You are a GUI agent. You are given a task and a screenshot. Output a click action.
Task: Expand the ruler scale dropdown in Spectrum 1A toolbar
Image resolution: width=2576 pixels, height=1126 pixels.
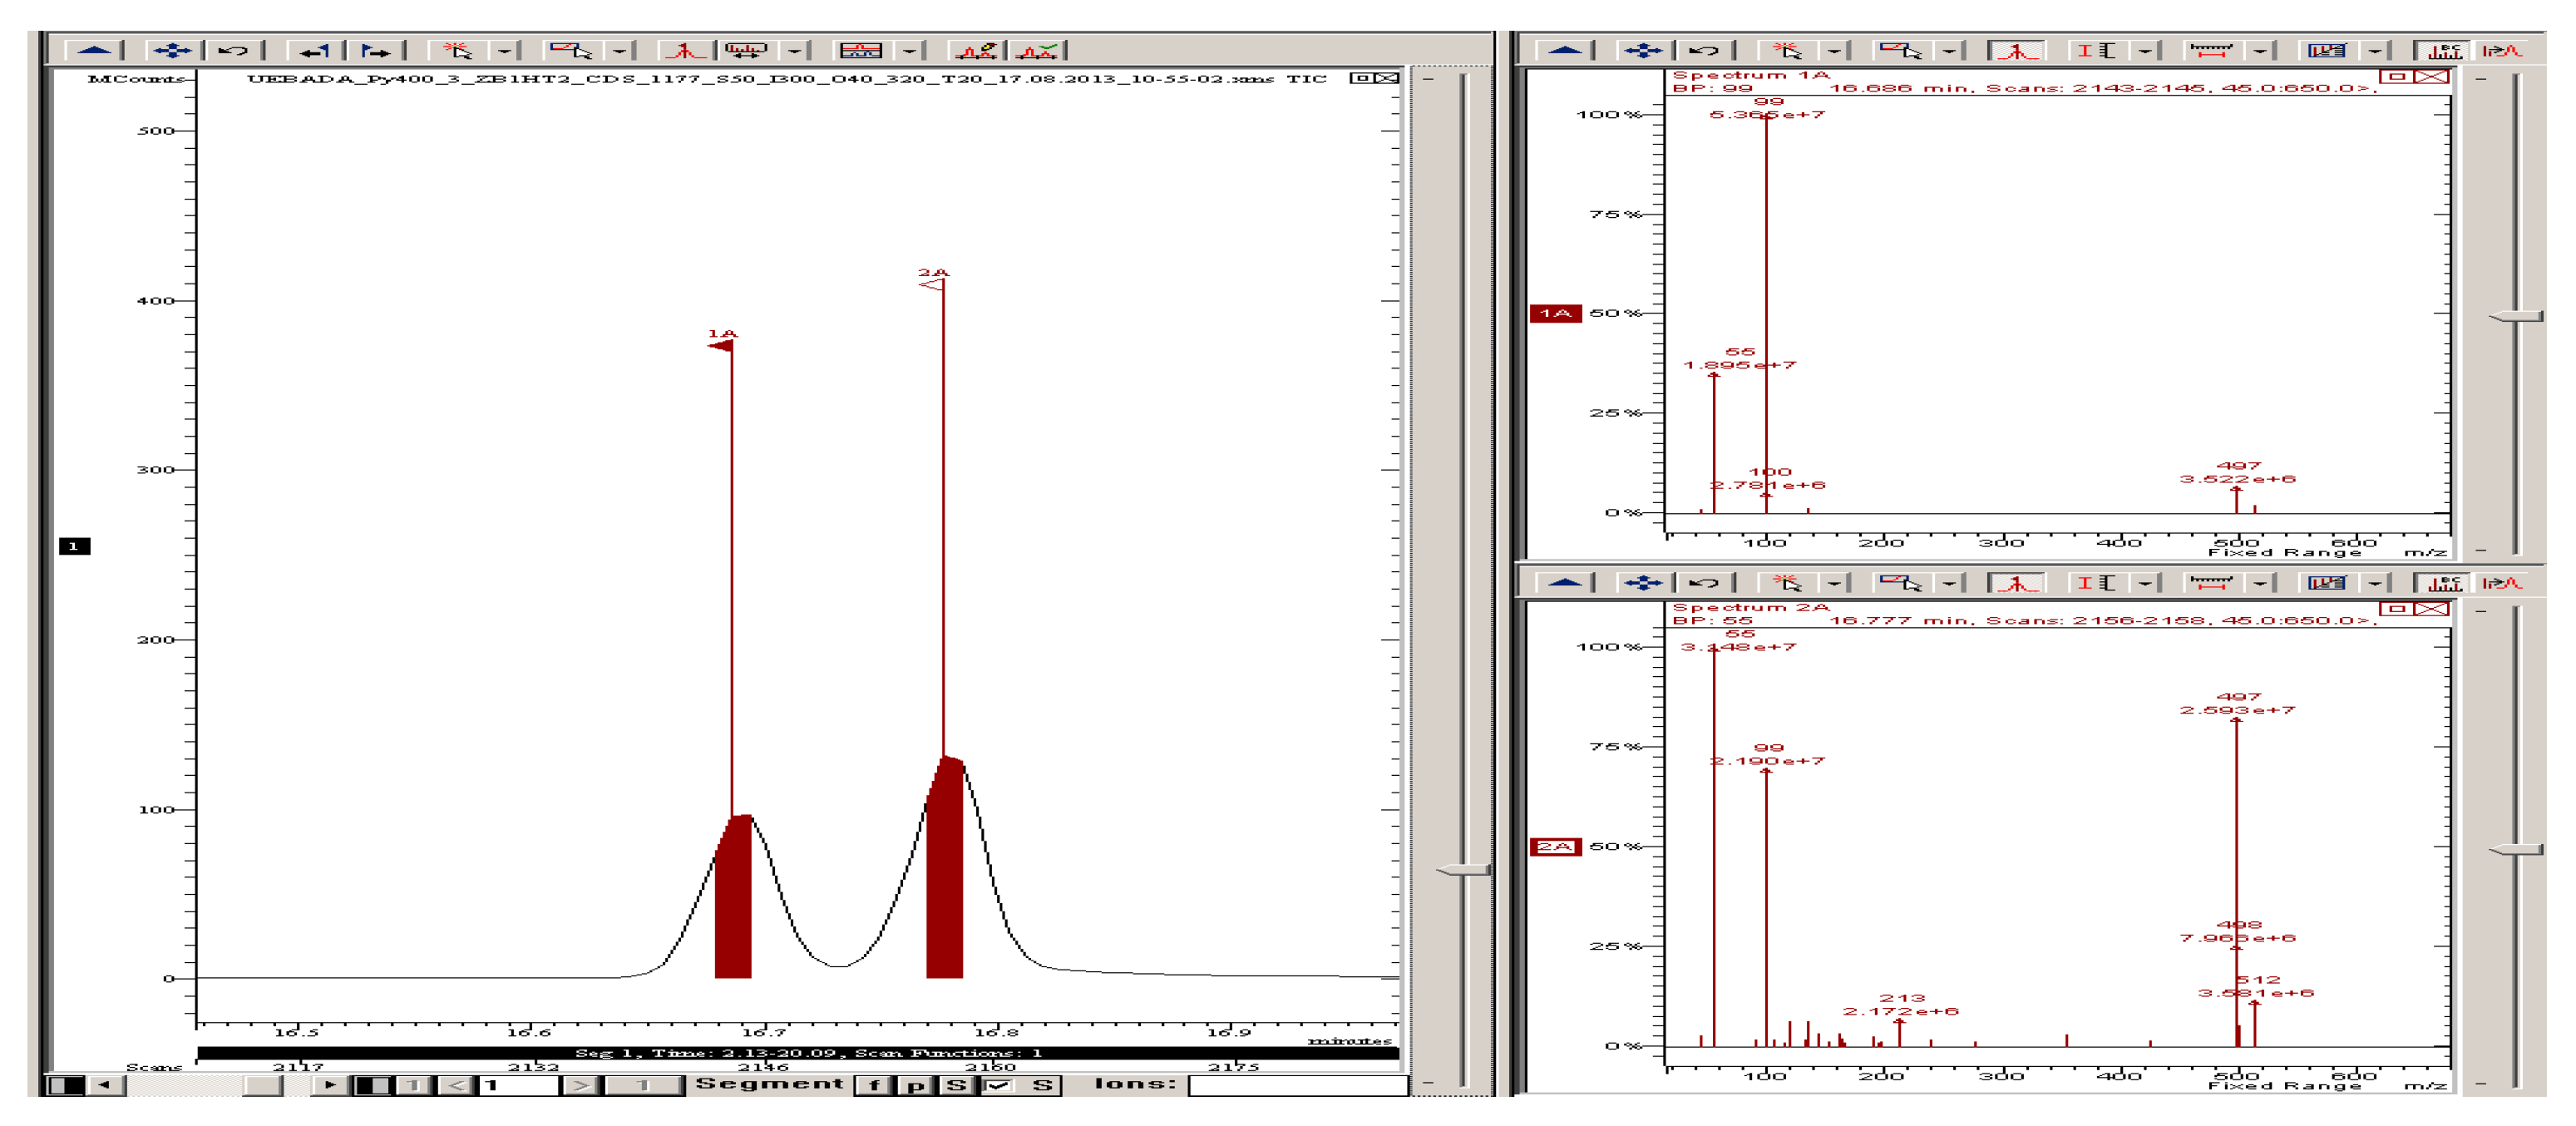pyautogui.click(x=2259, y=50)
